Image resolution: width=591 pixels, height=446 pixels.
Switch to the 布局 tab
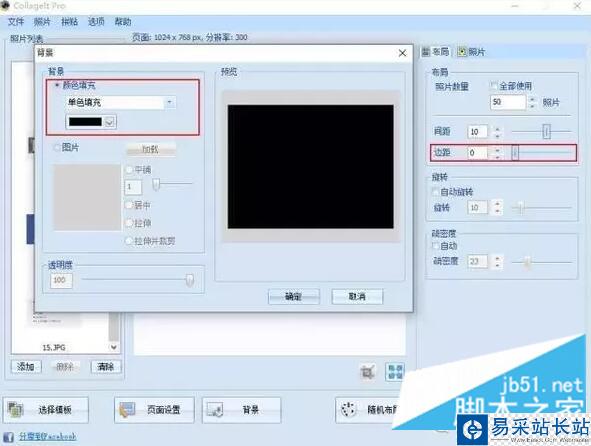436,52
